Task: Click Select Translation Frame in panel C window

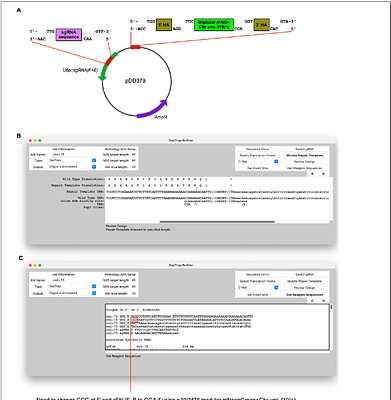Action: [257, 281]
